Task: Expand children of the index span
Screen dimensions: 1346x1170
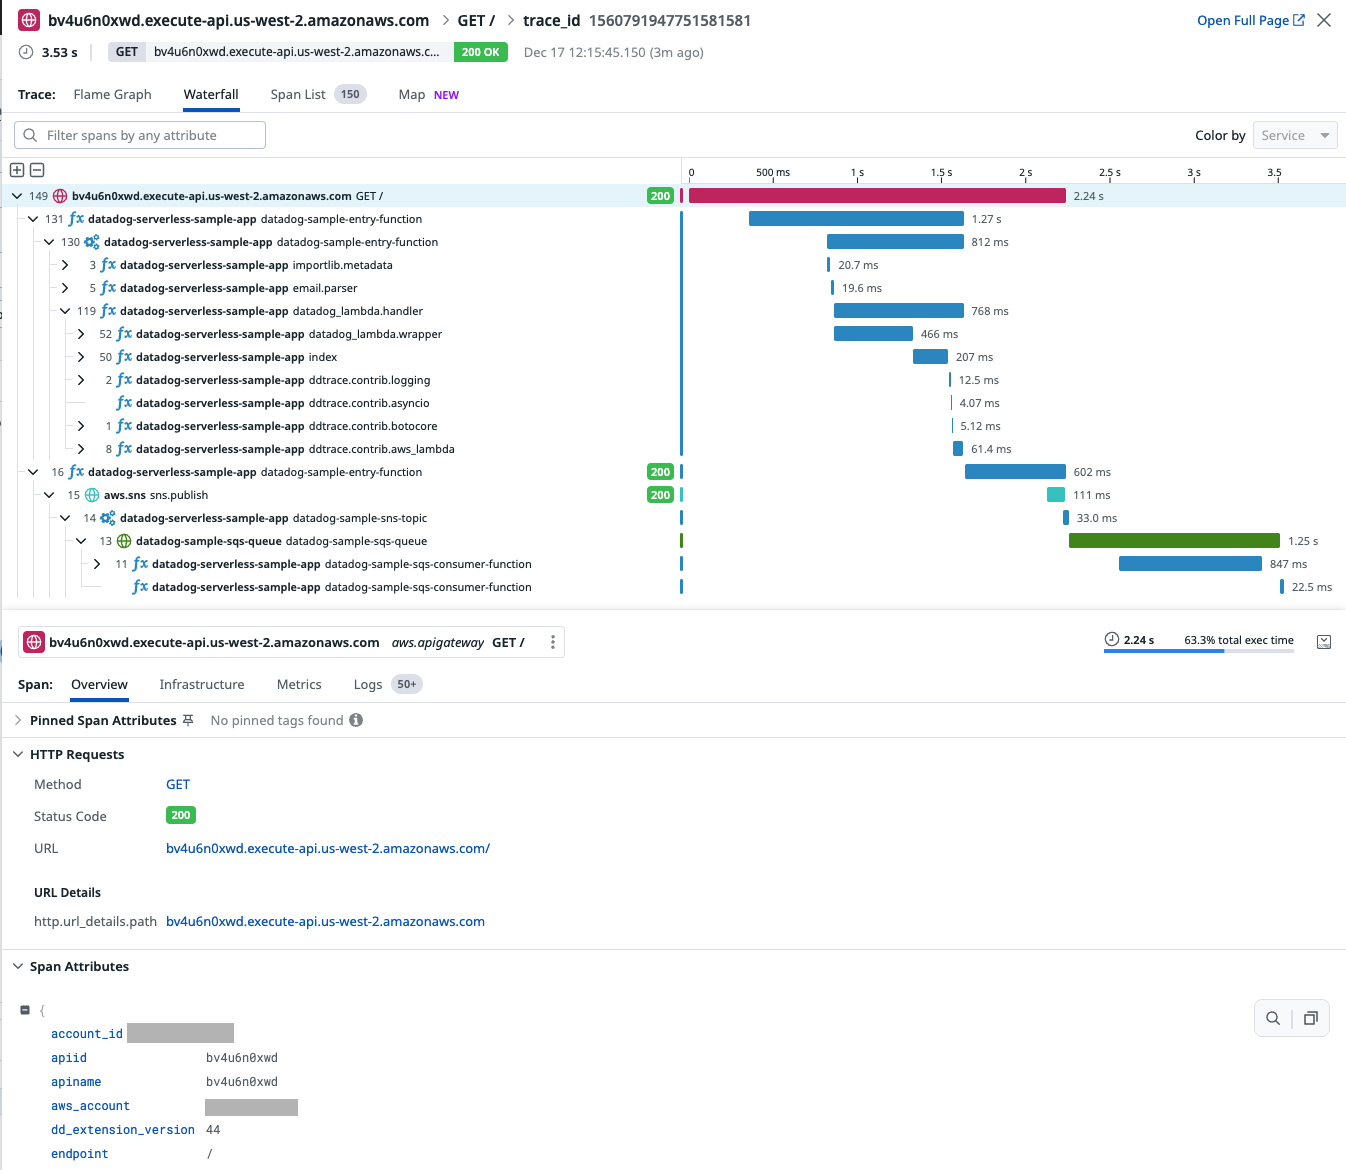Action: (80, 356)
